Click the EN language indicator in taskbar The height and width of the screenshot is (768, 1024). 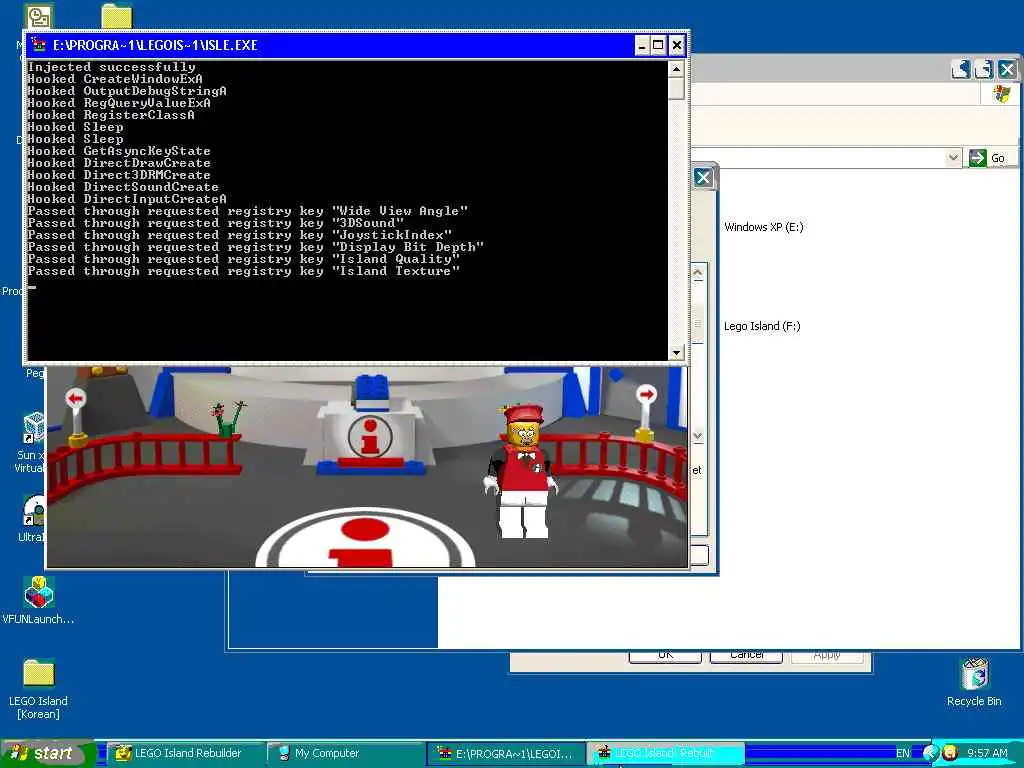coord(903,754)
